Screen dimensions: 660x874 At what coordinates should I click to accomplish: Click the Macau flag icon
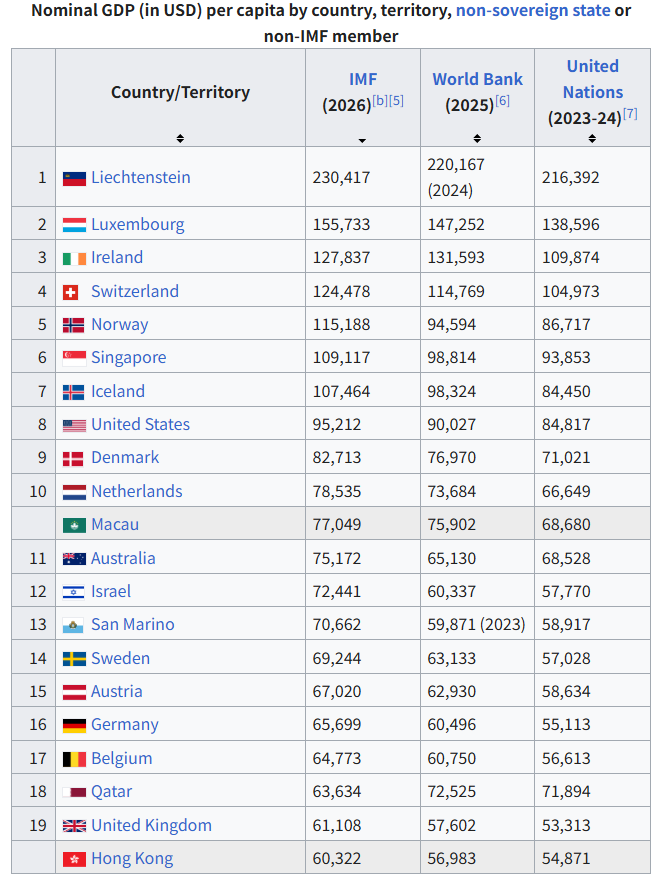point(74,526)
